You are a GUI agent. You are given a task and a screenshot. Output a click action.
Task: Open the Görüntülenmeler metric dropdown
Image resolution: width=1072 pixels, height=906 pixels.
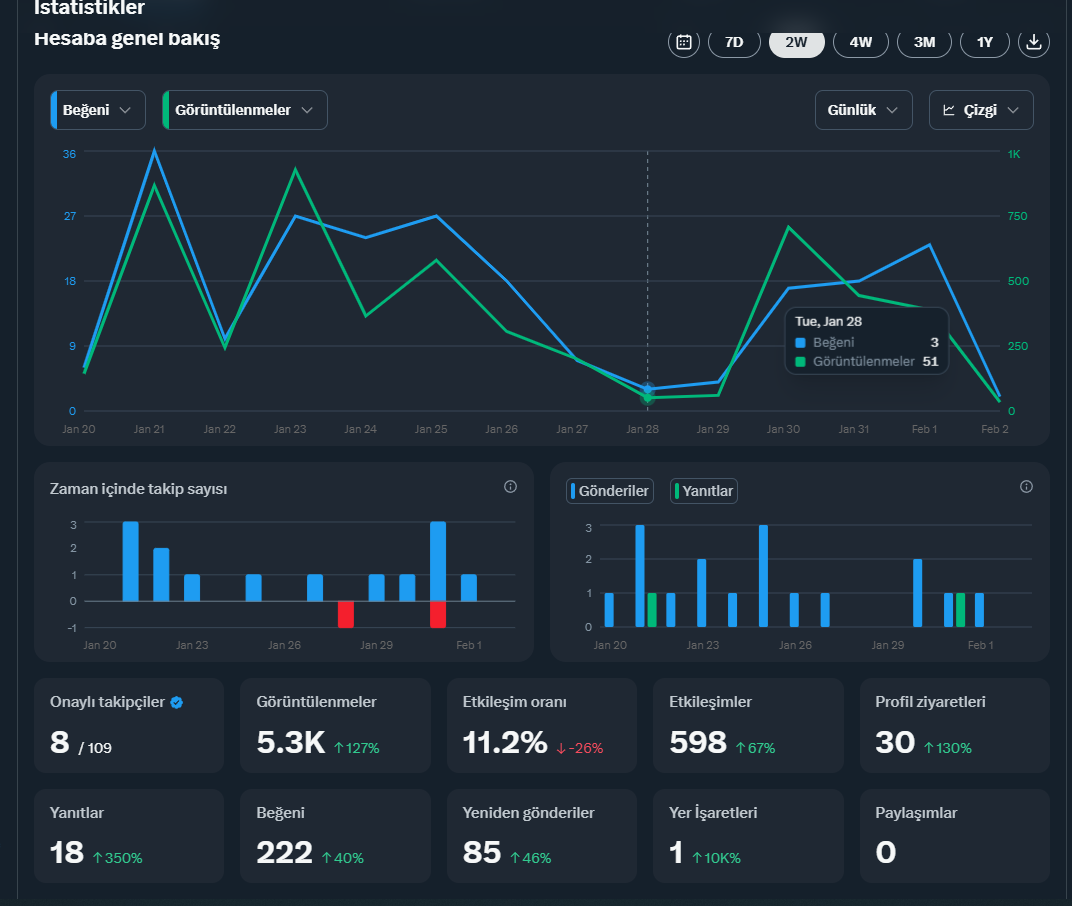pos(245,110)
